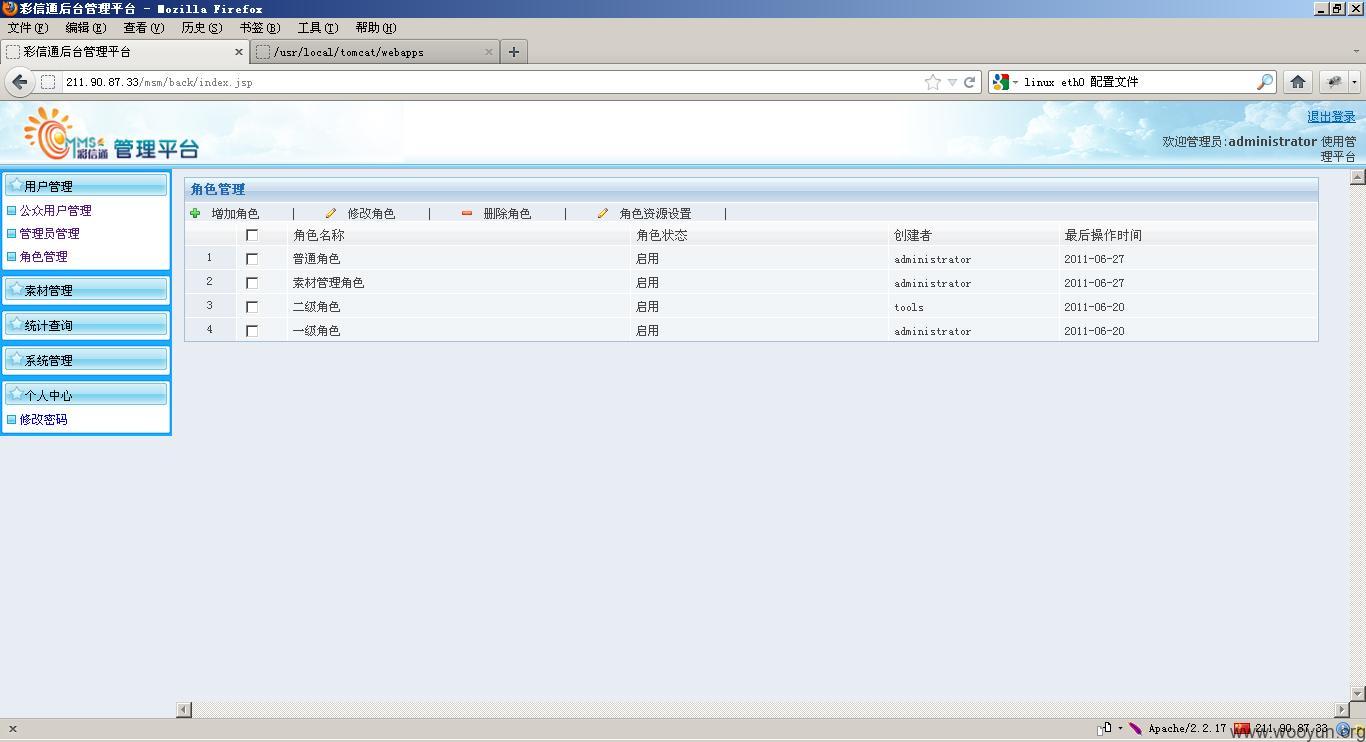Screen dimensions: 1366x742
Task: Close the 彩信通后台管理平台 tab
Action: pyautogui.click(x=239, y=52)
